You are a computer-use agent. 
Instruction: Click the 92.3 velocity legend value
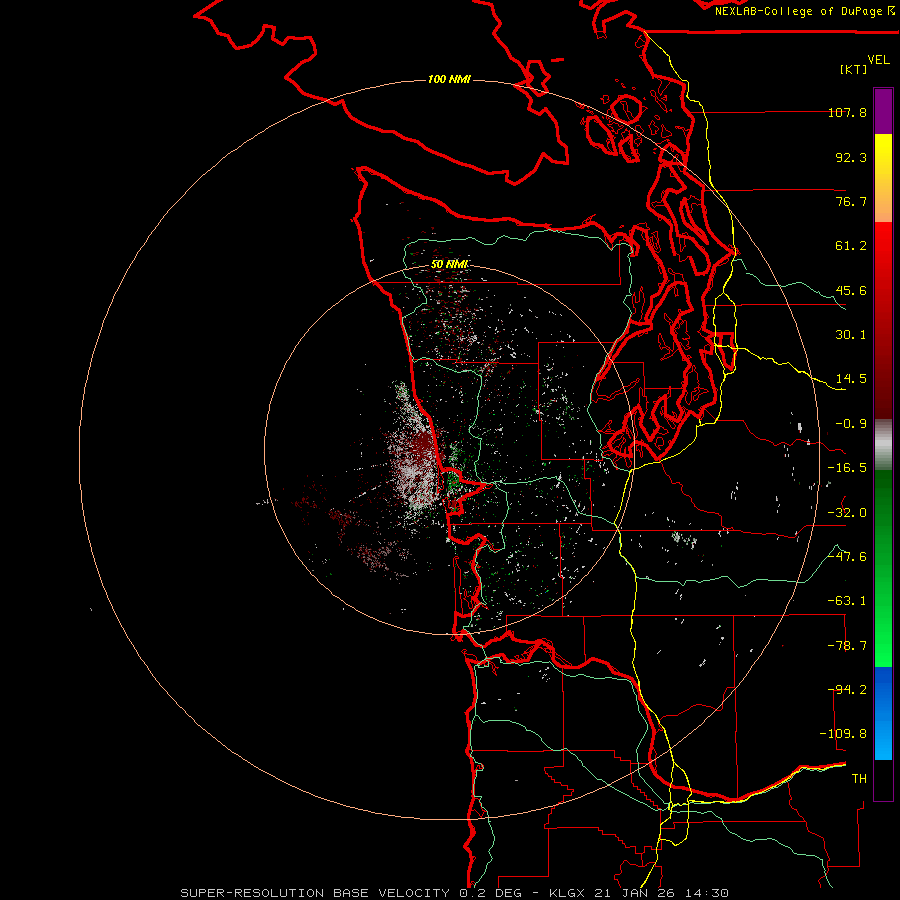tap(851, 157)
